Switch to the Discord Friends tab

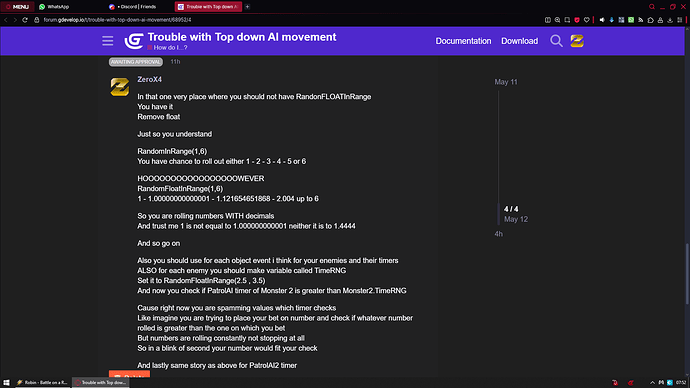(x=133, y=7)
